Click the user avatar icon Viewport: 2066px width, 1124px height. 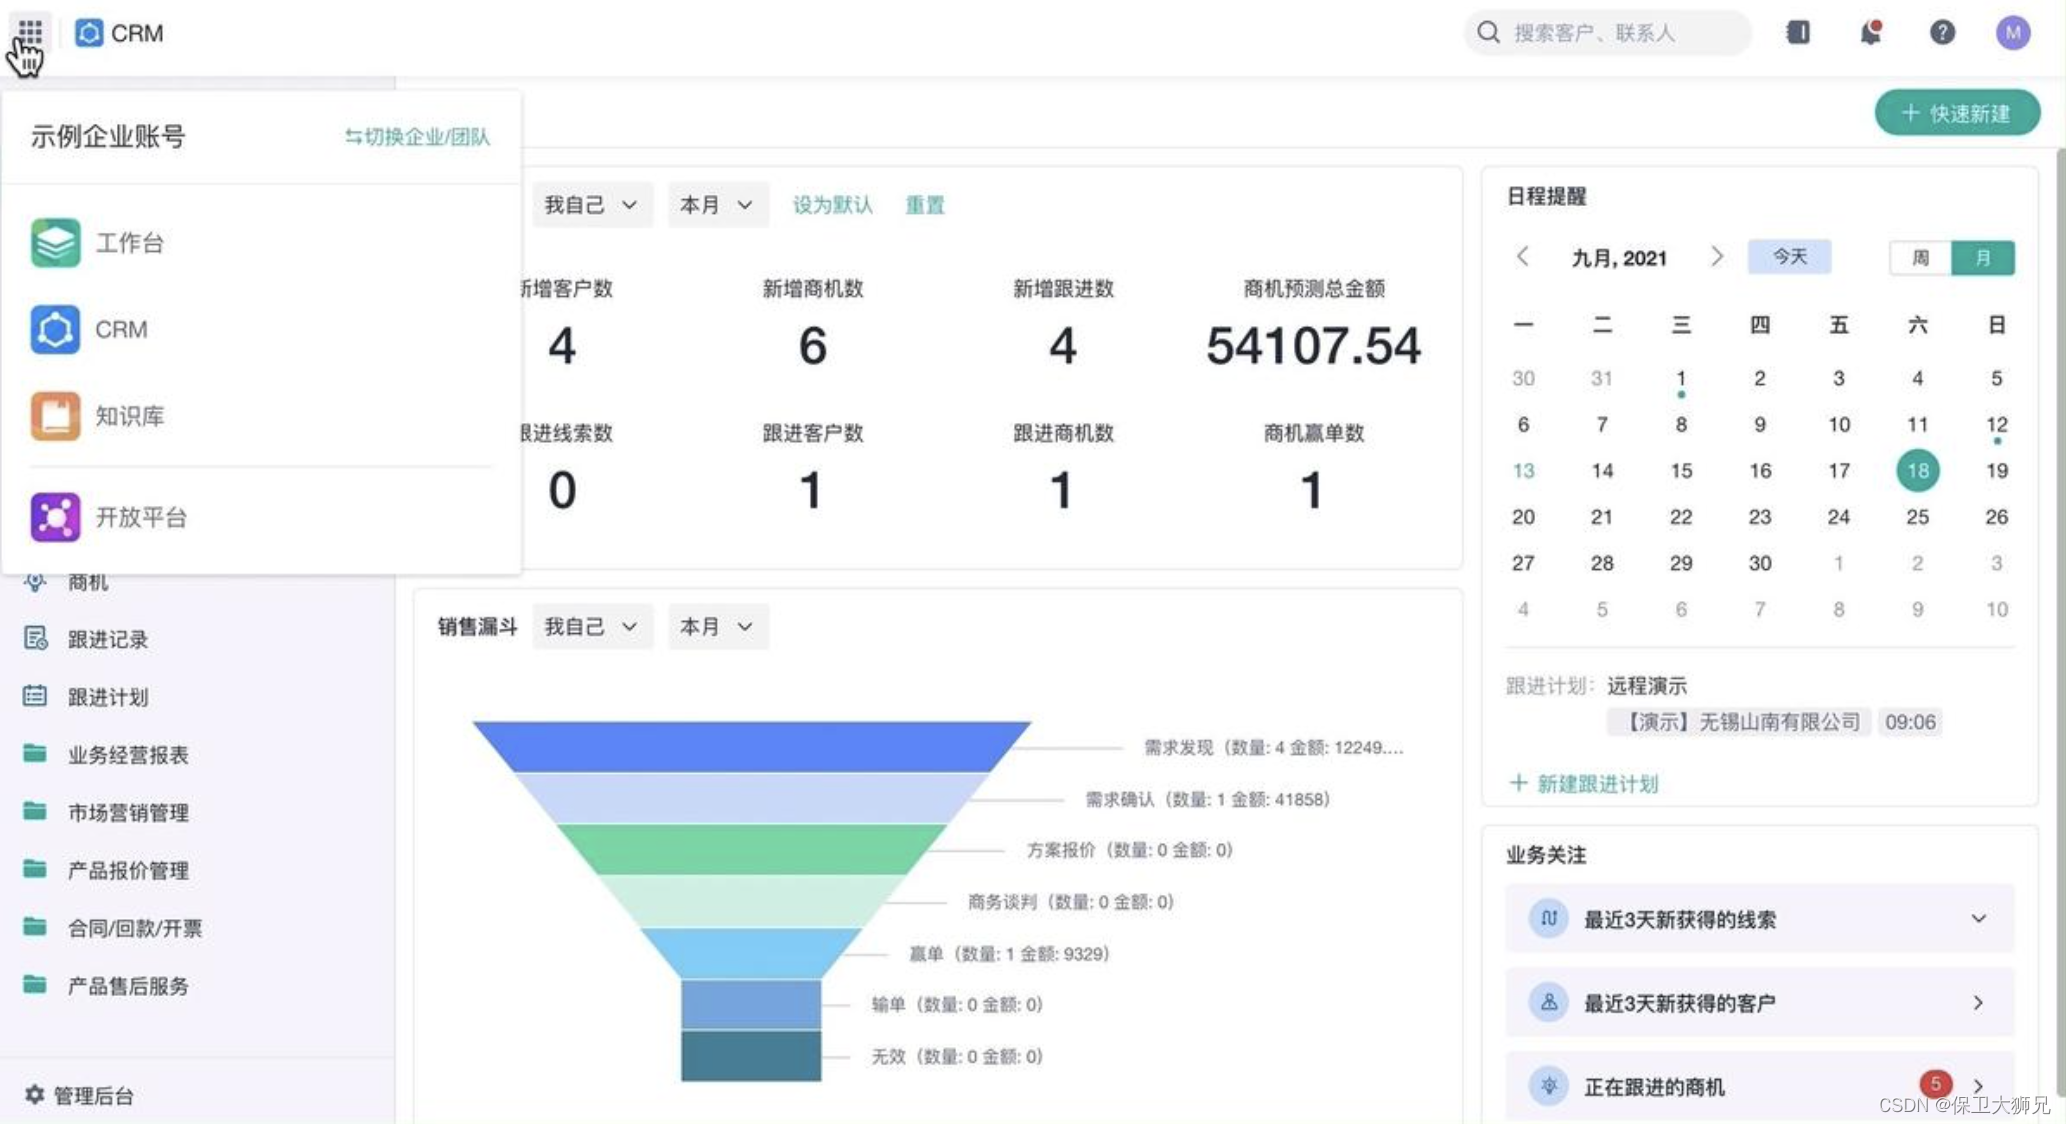pyautogui.click(x=2012, y=33)
